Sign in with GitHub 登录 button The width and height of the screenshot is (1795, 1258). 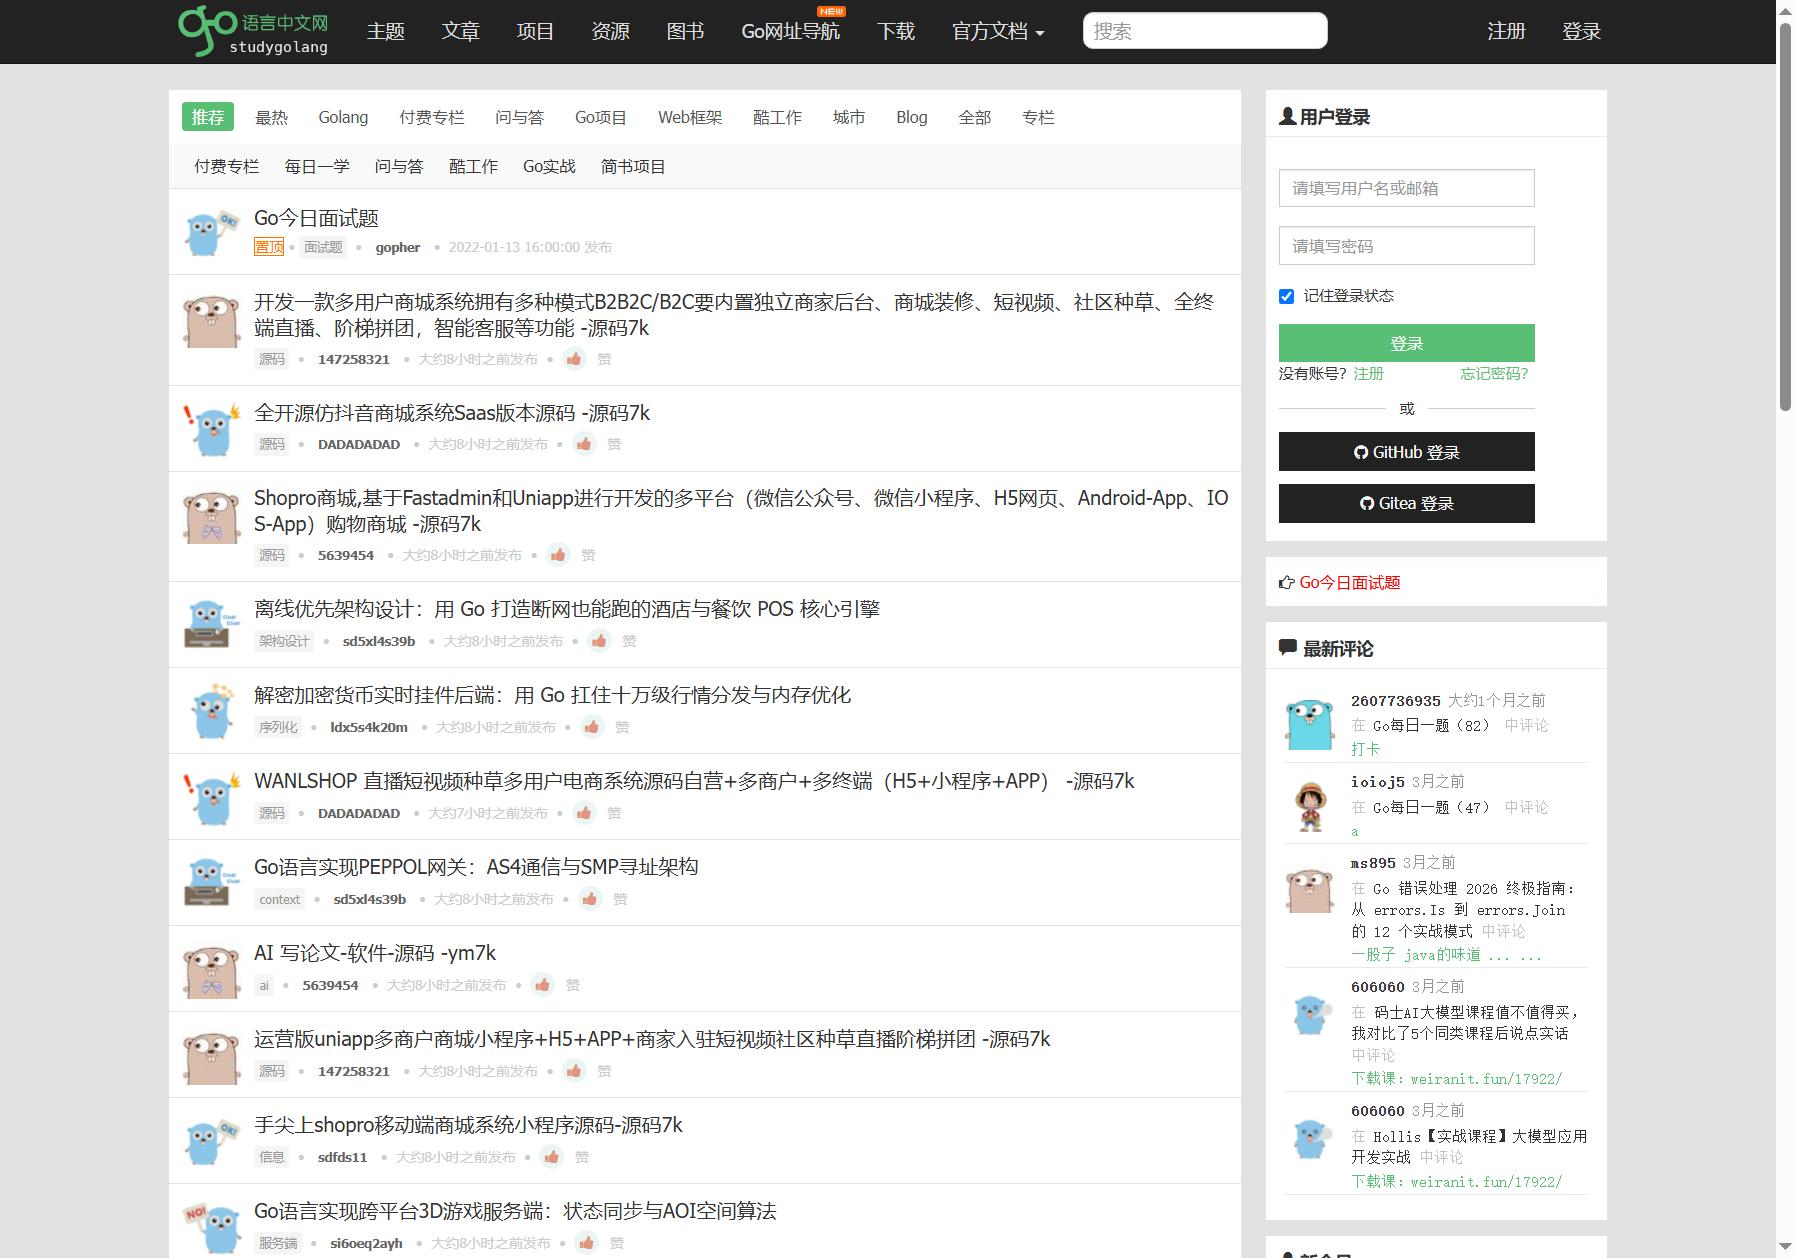tap(1406, 452)
